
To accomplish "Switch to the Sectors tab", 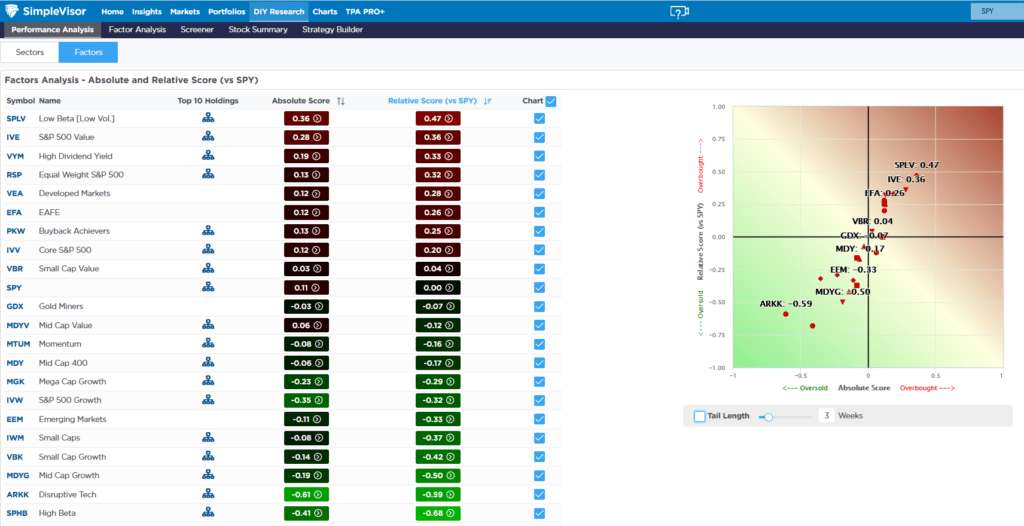I will tap(29, 52).
